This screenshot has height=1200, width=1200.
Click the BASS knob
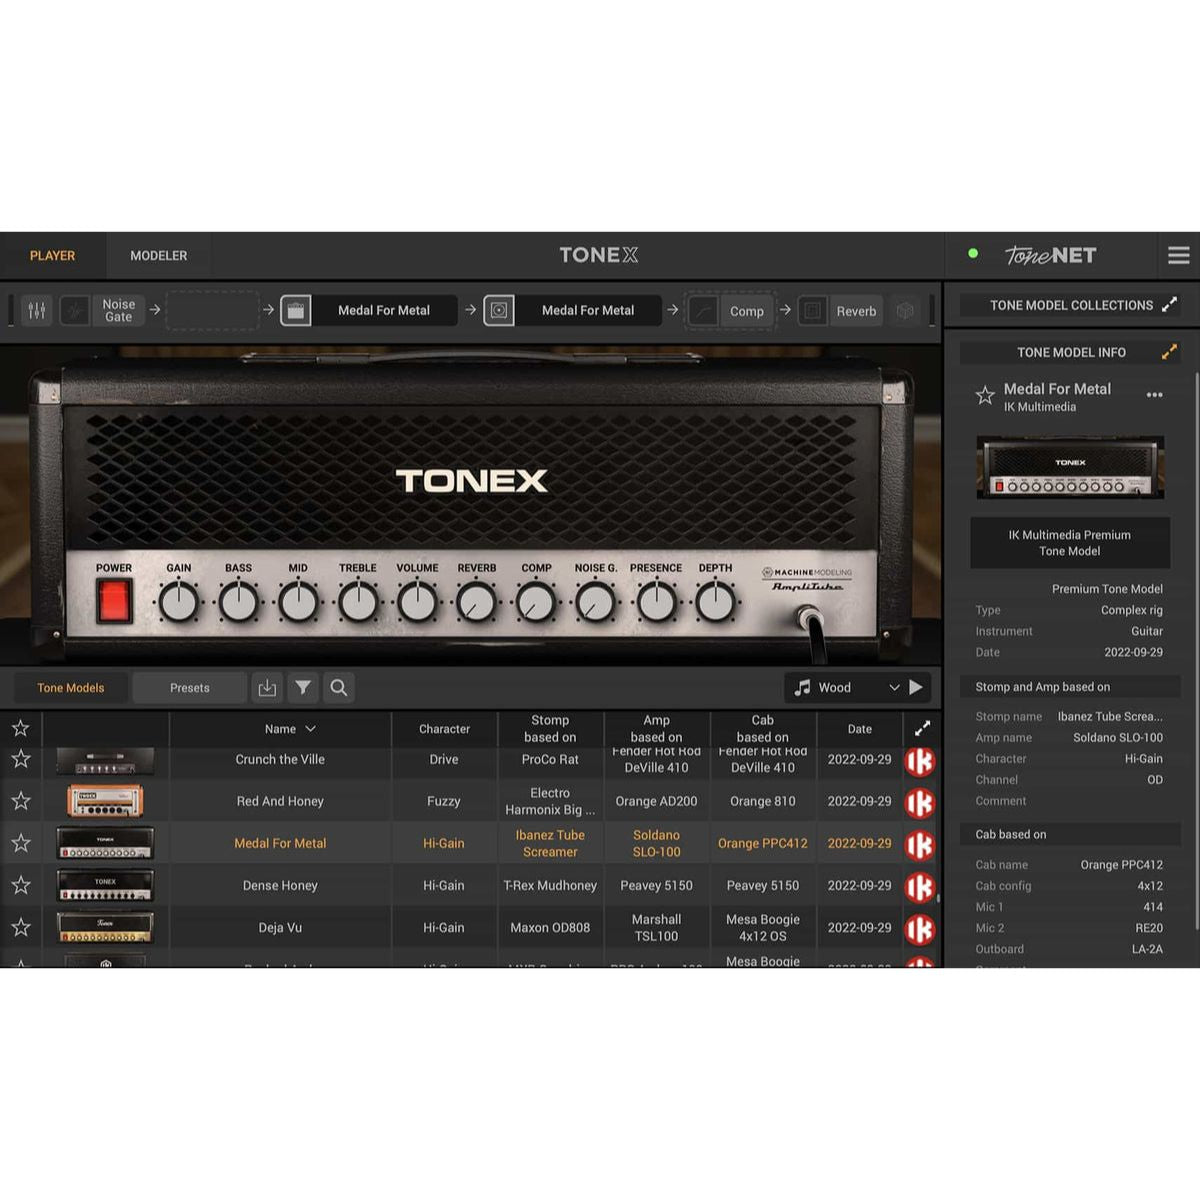238,603
